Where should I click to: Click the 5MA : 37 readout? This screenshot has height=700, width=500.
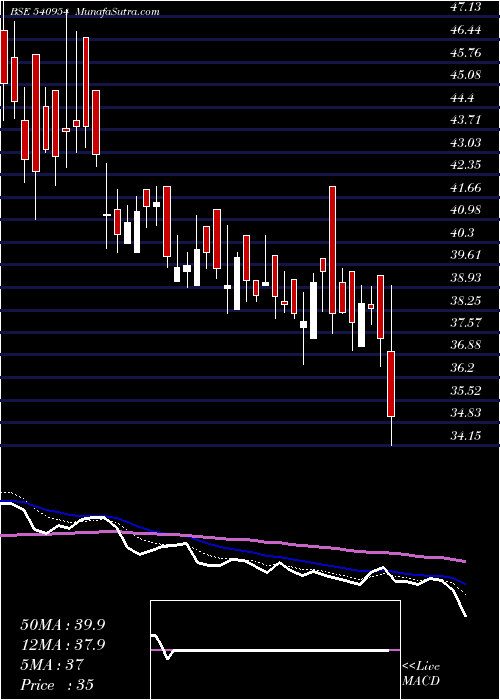52,665
